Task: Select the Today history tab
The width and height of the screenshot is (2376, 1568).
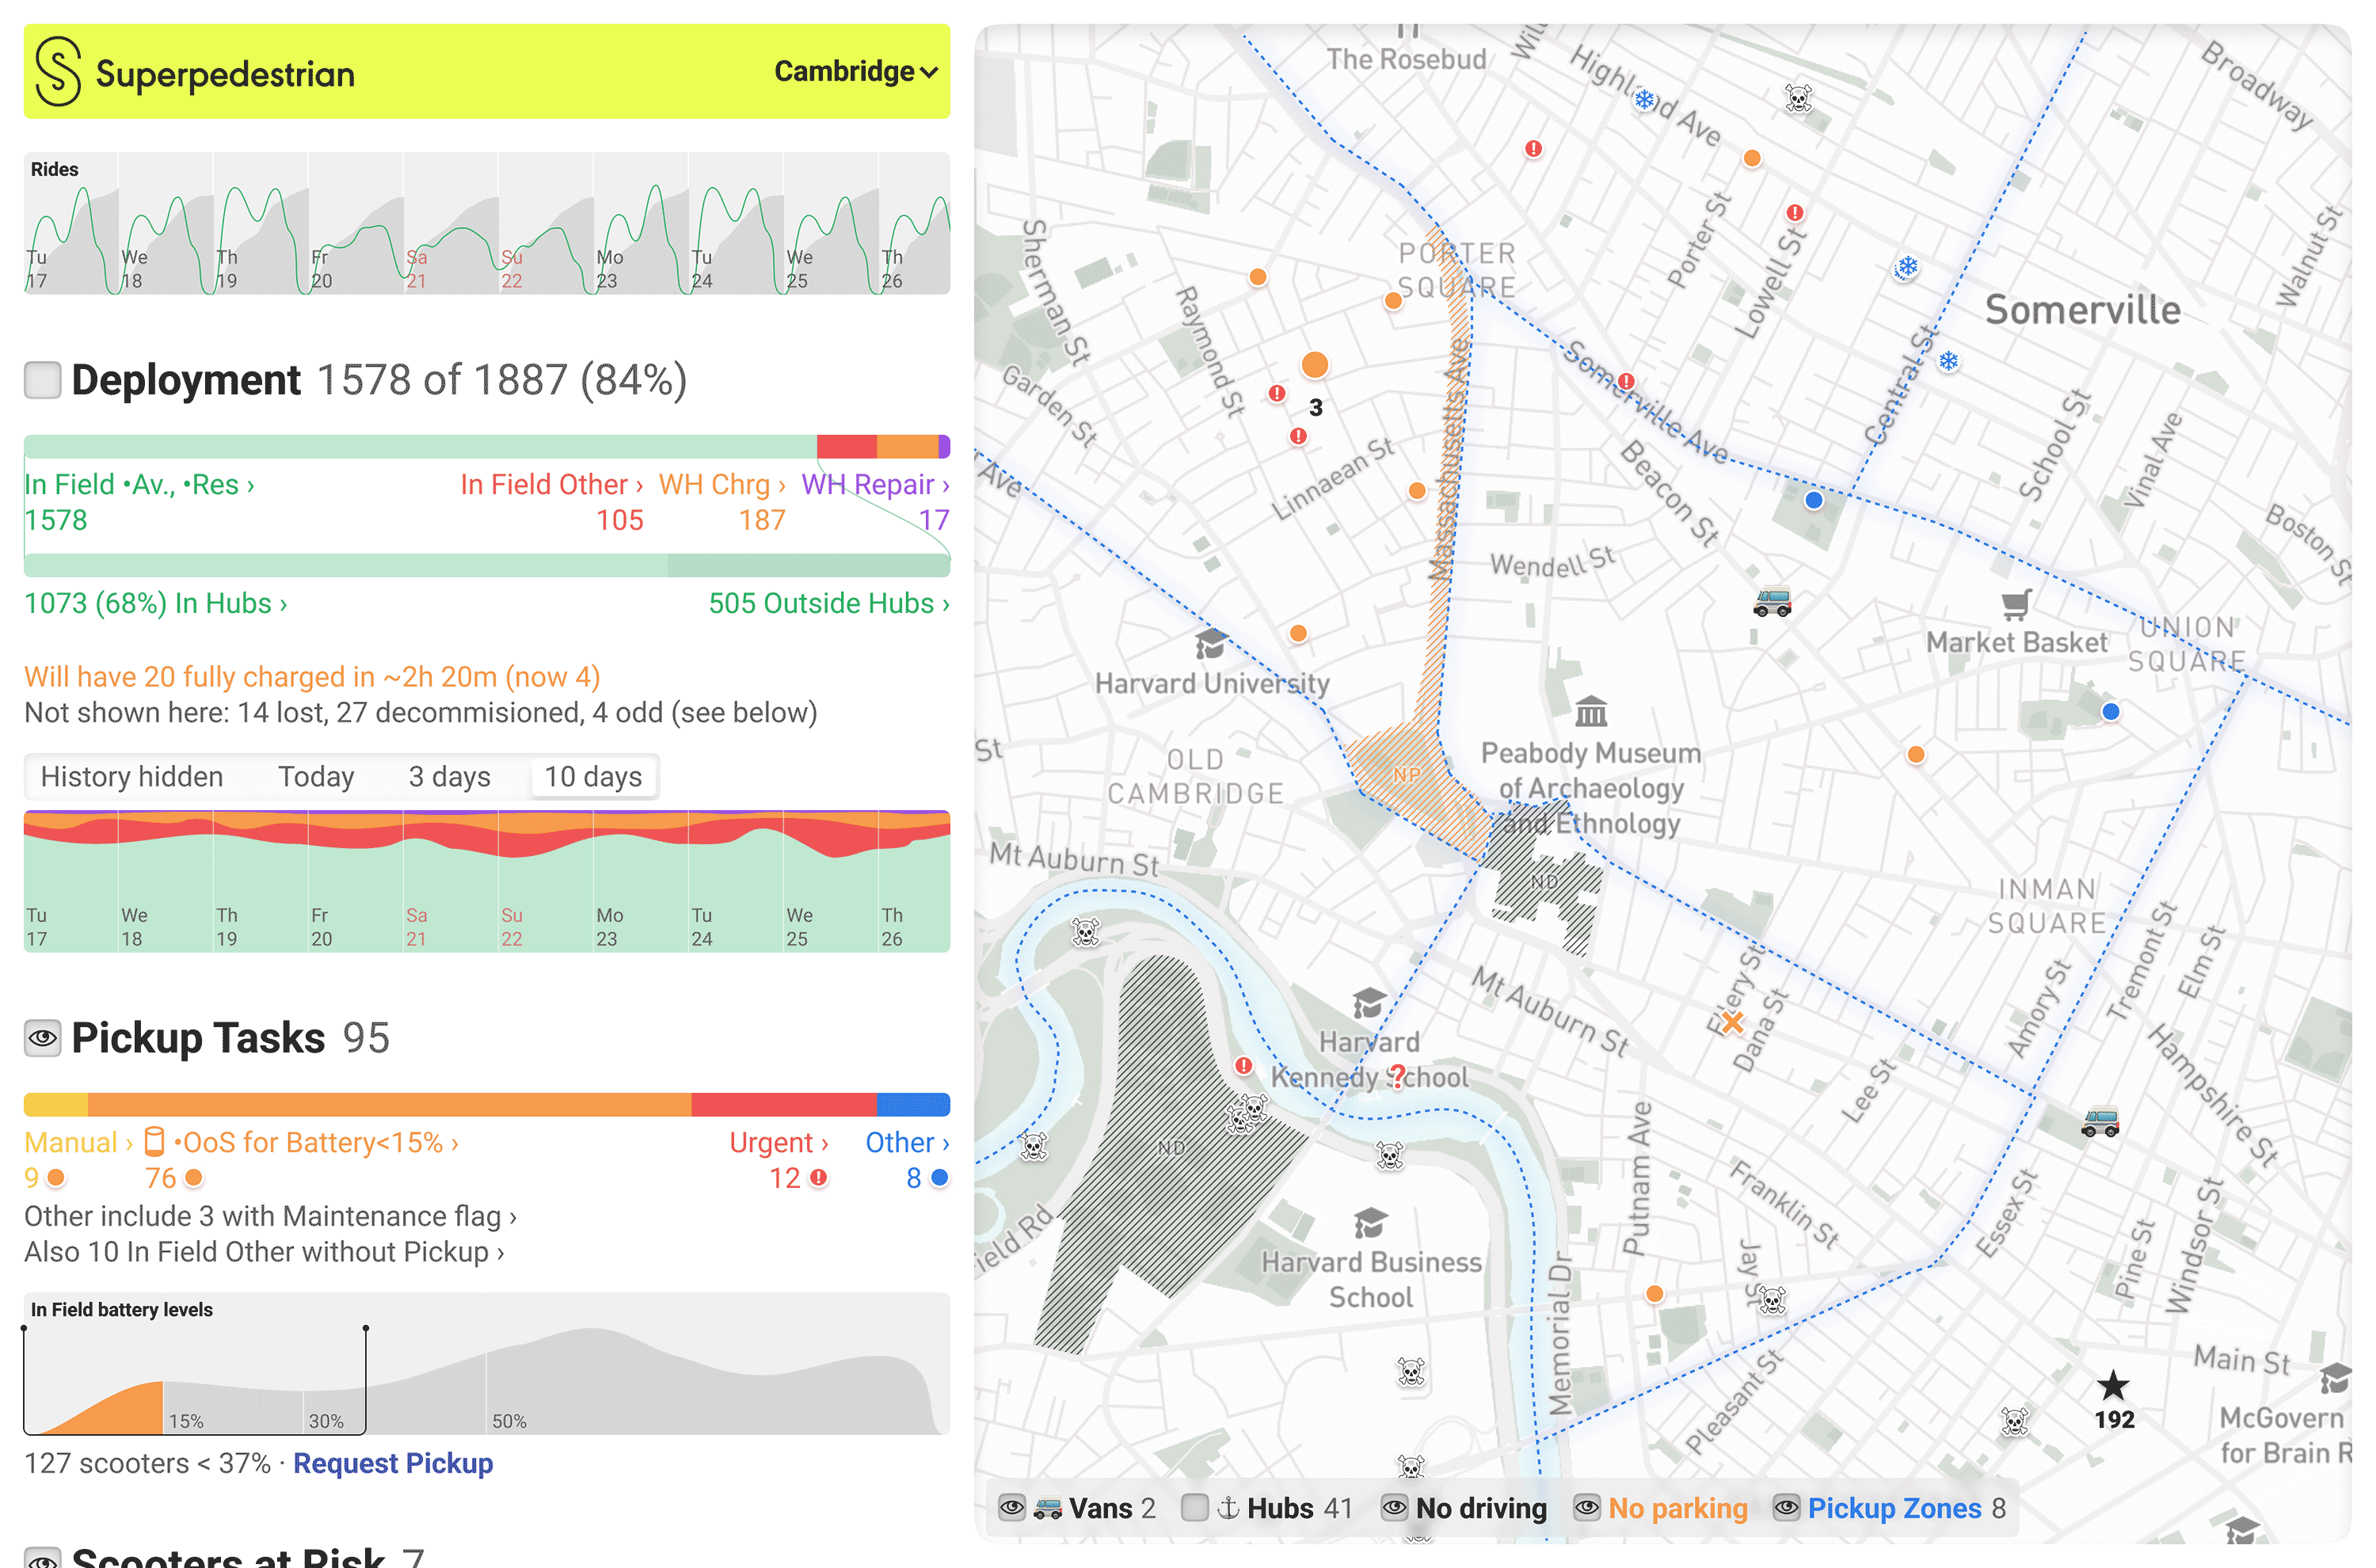Action: click(316, 777)
